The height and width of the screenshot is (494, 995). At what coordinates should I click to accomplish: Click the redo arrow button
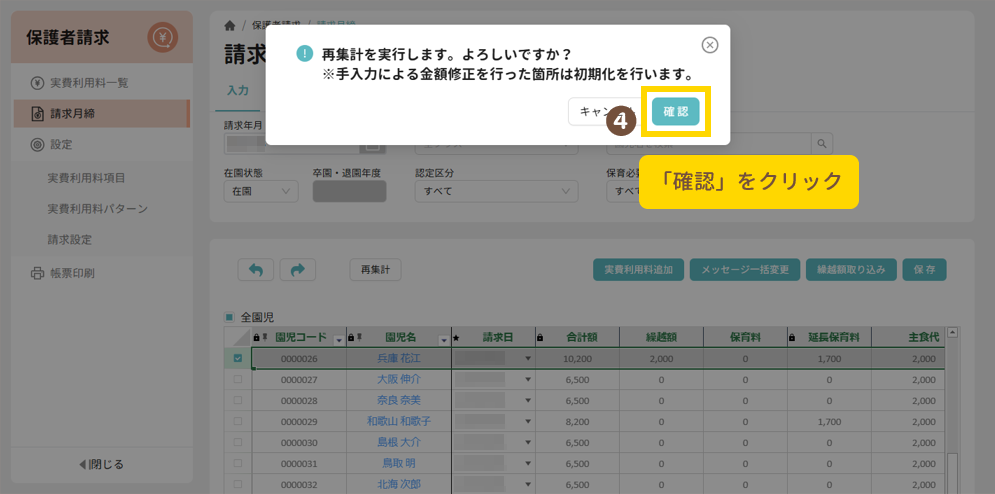point(297,269)
